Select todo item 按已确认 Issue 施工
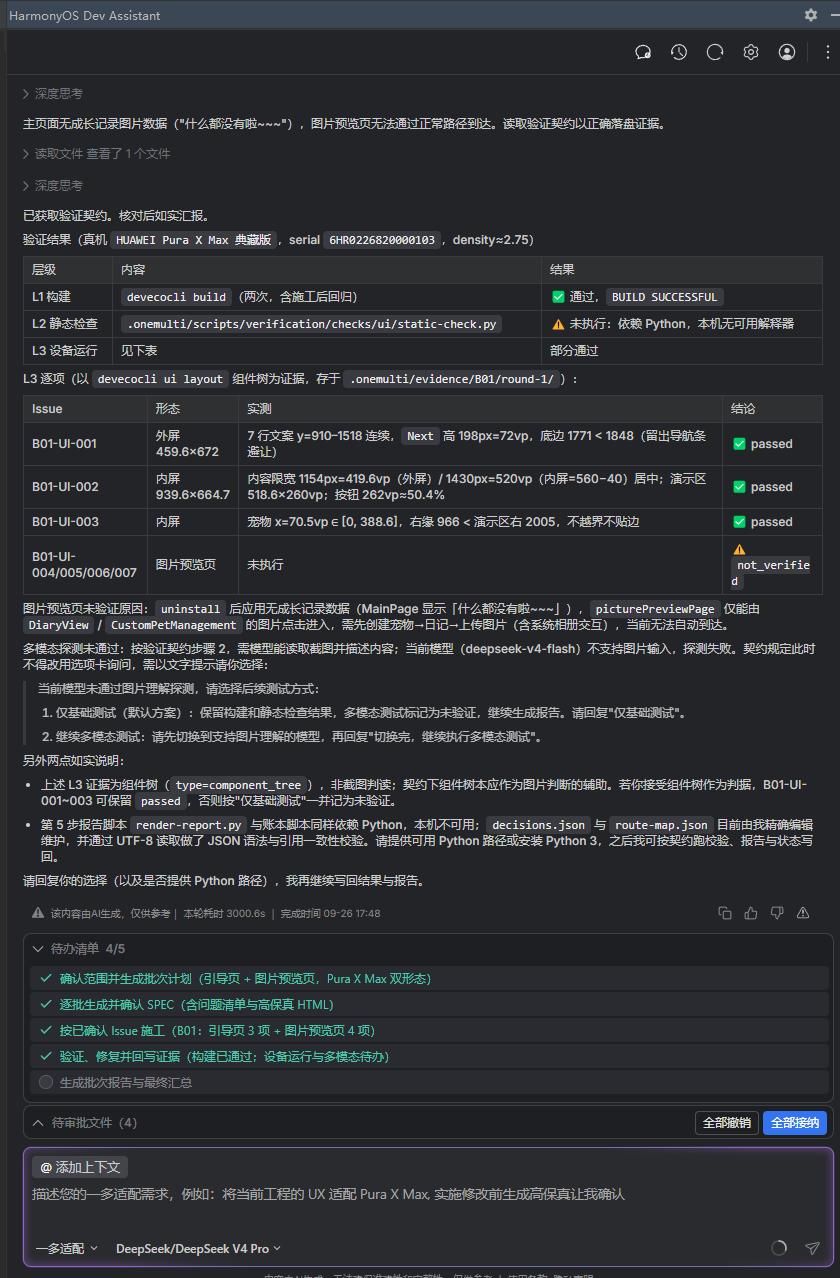Image resolution: width=840 pixels, height=1278 pixels. click(428, 1030)
